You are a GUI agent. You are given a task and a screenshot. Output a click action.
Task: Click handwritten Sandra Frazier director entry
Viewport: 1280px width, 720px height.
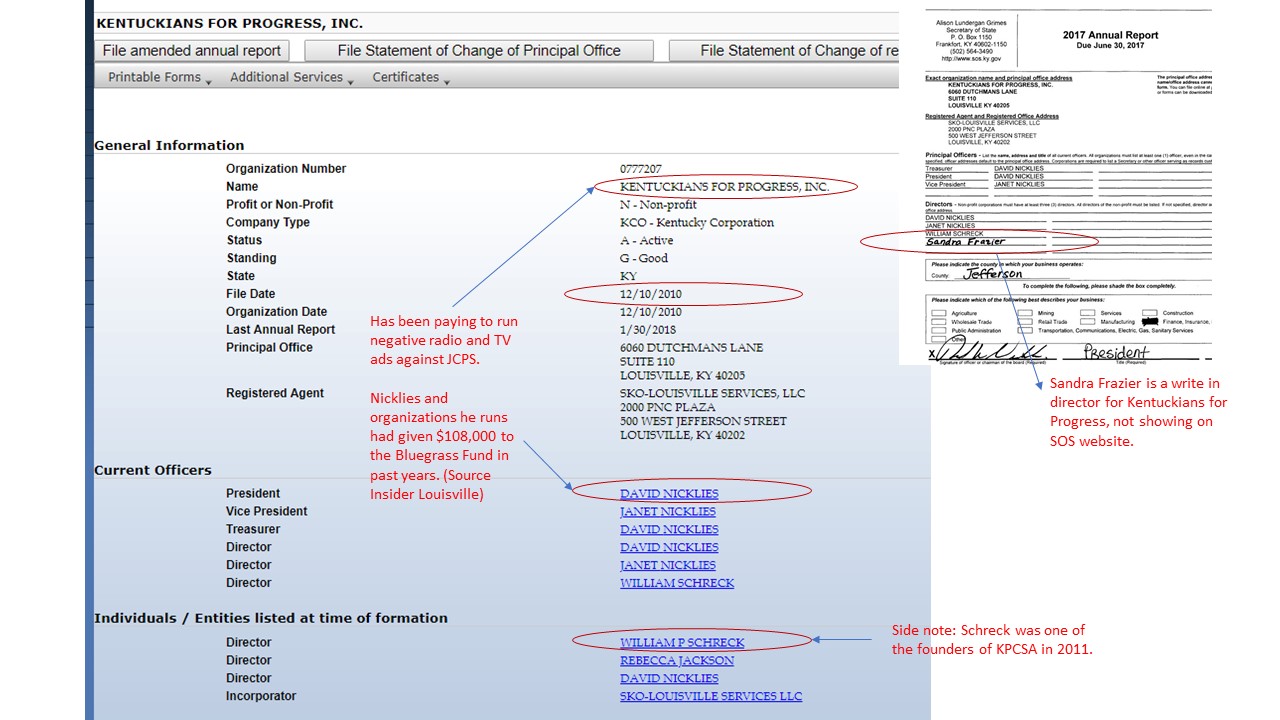pos(965,241)
